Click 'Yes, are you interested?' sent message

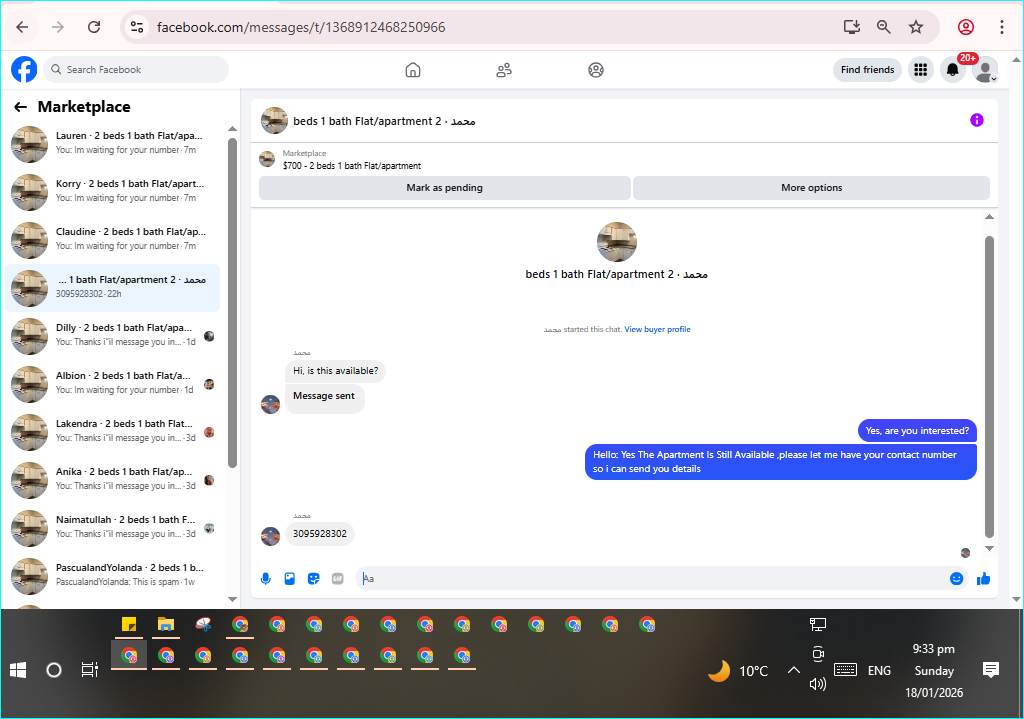click(x=917, y=431)
